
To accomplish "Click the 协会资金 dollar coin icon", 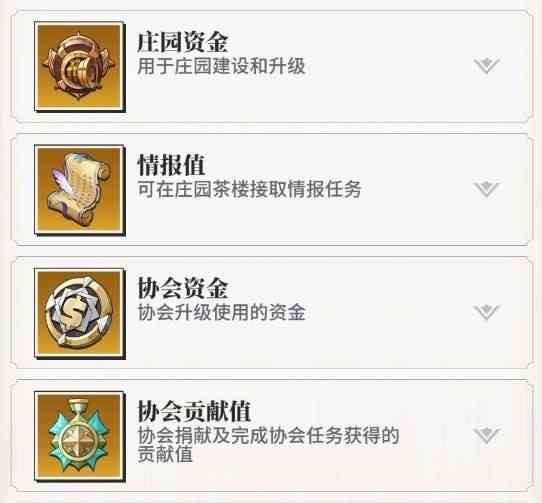I will point(80,313).
